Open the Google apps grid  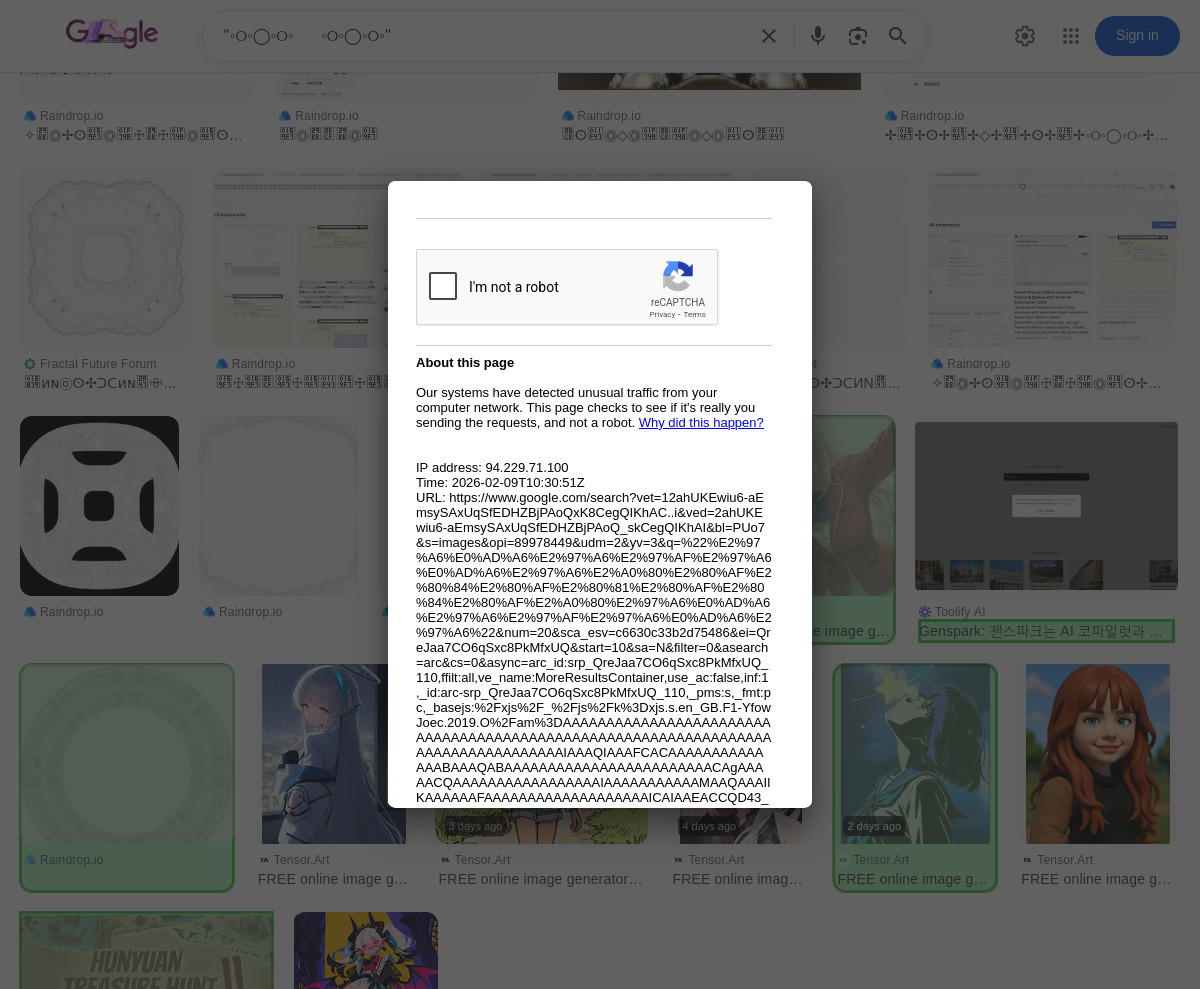click(x=1071, y=36)
